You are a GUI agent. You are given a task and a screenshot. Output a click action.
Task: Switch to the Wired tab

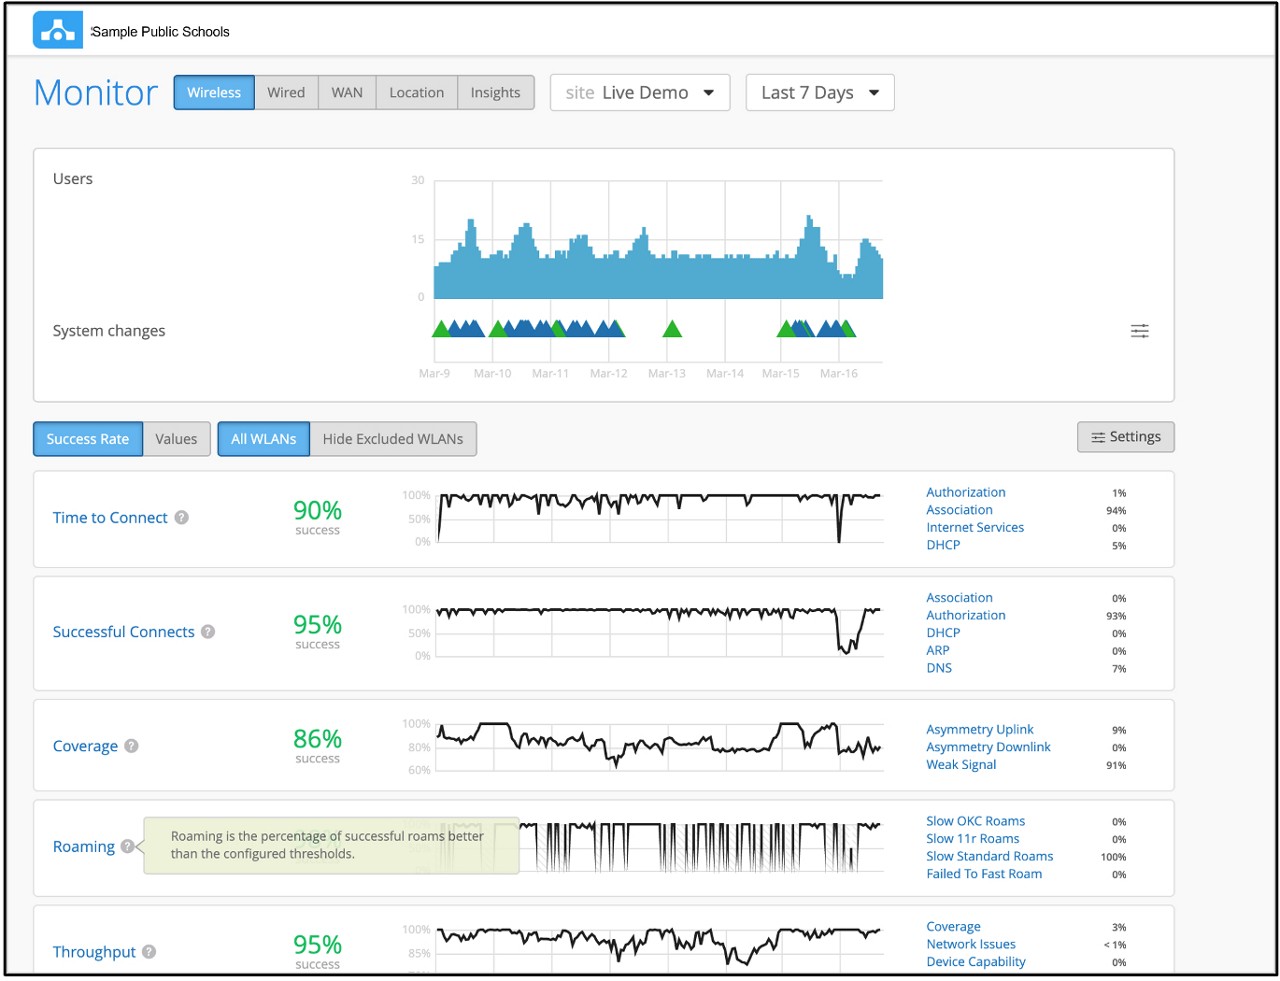(x=286, y=93)
